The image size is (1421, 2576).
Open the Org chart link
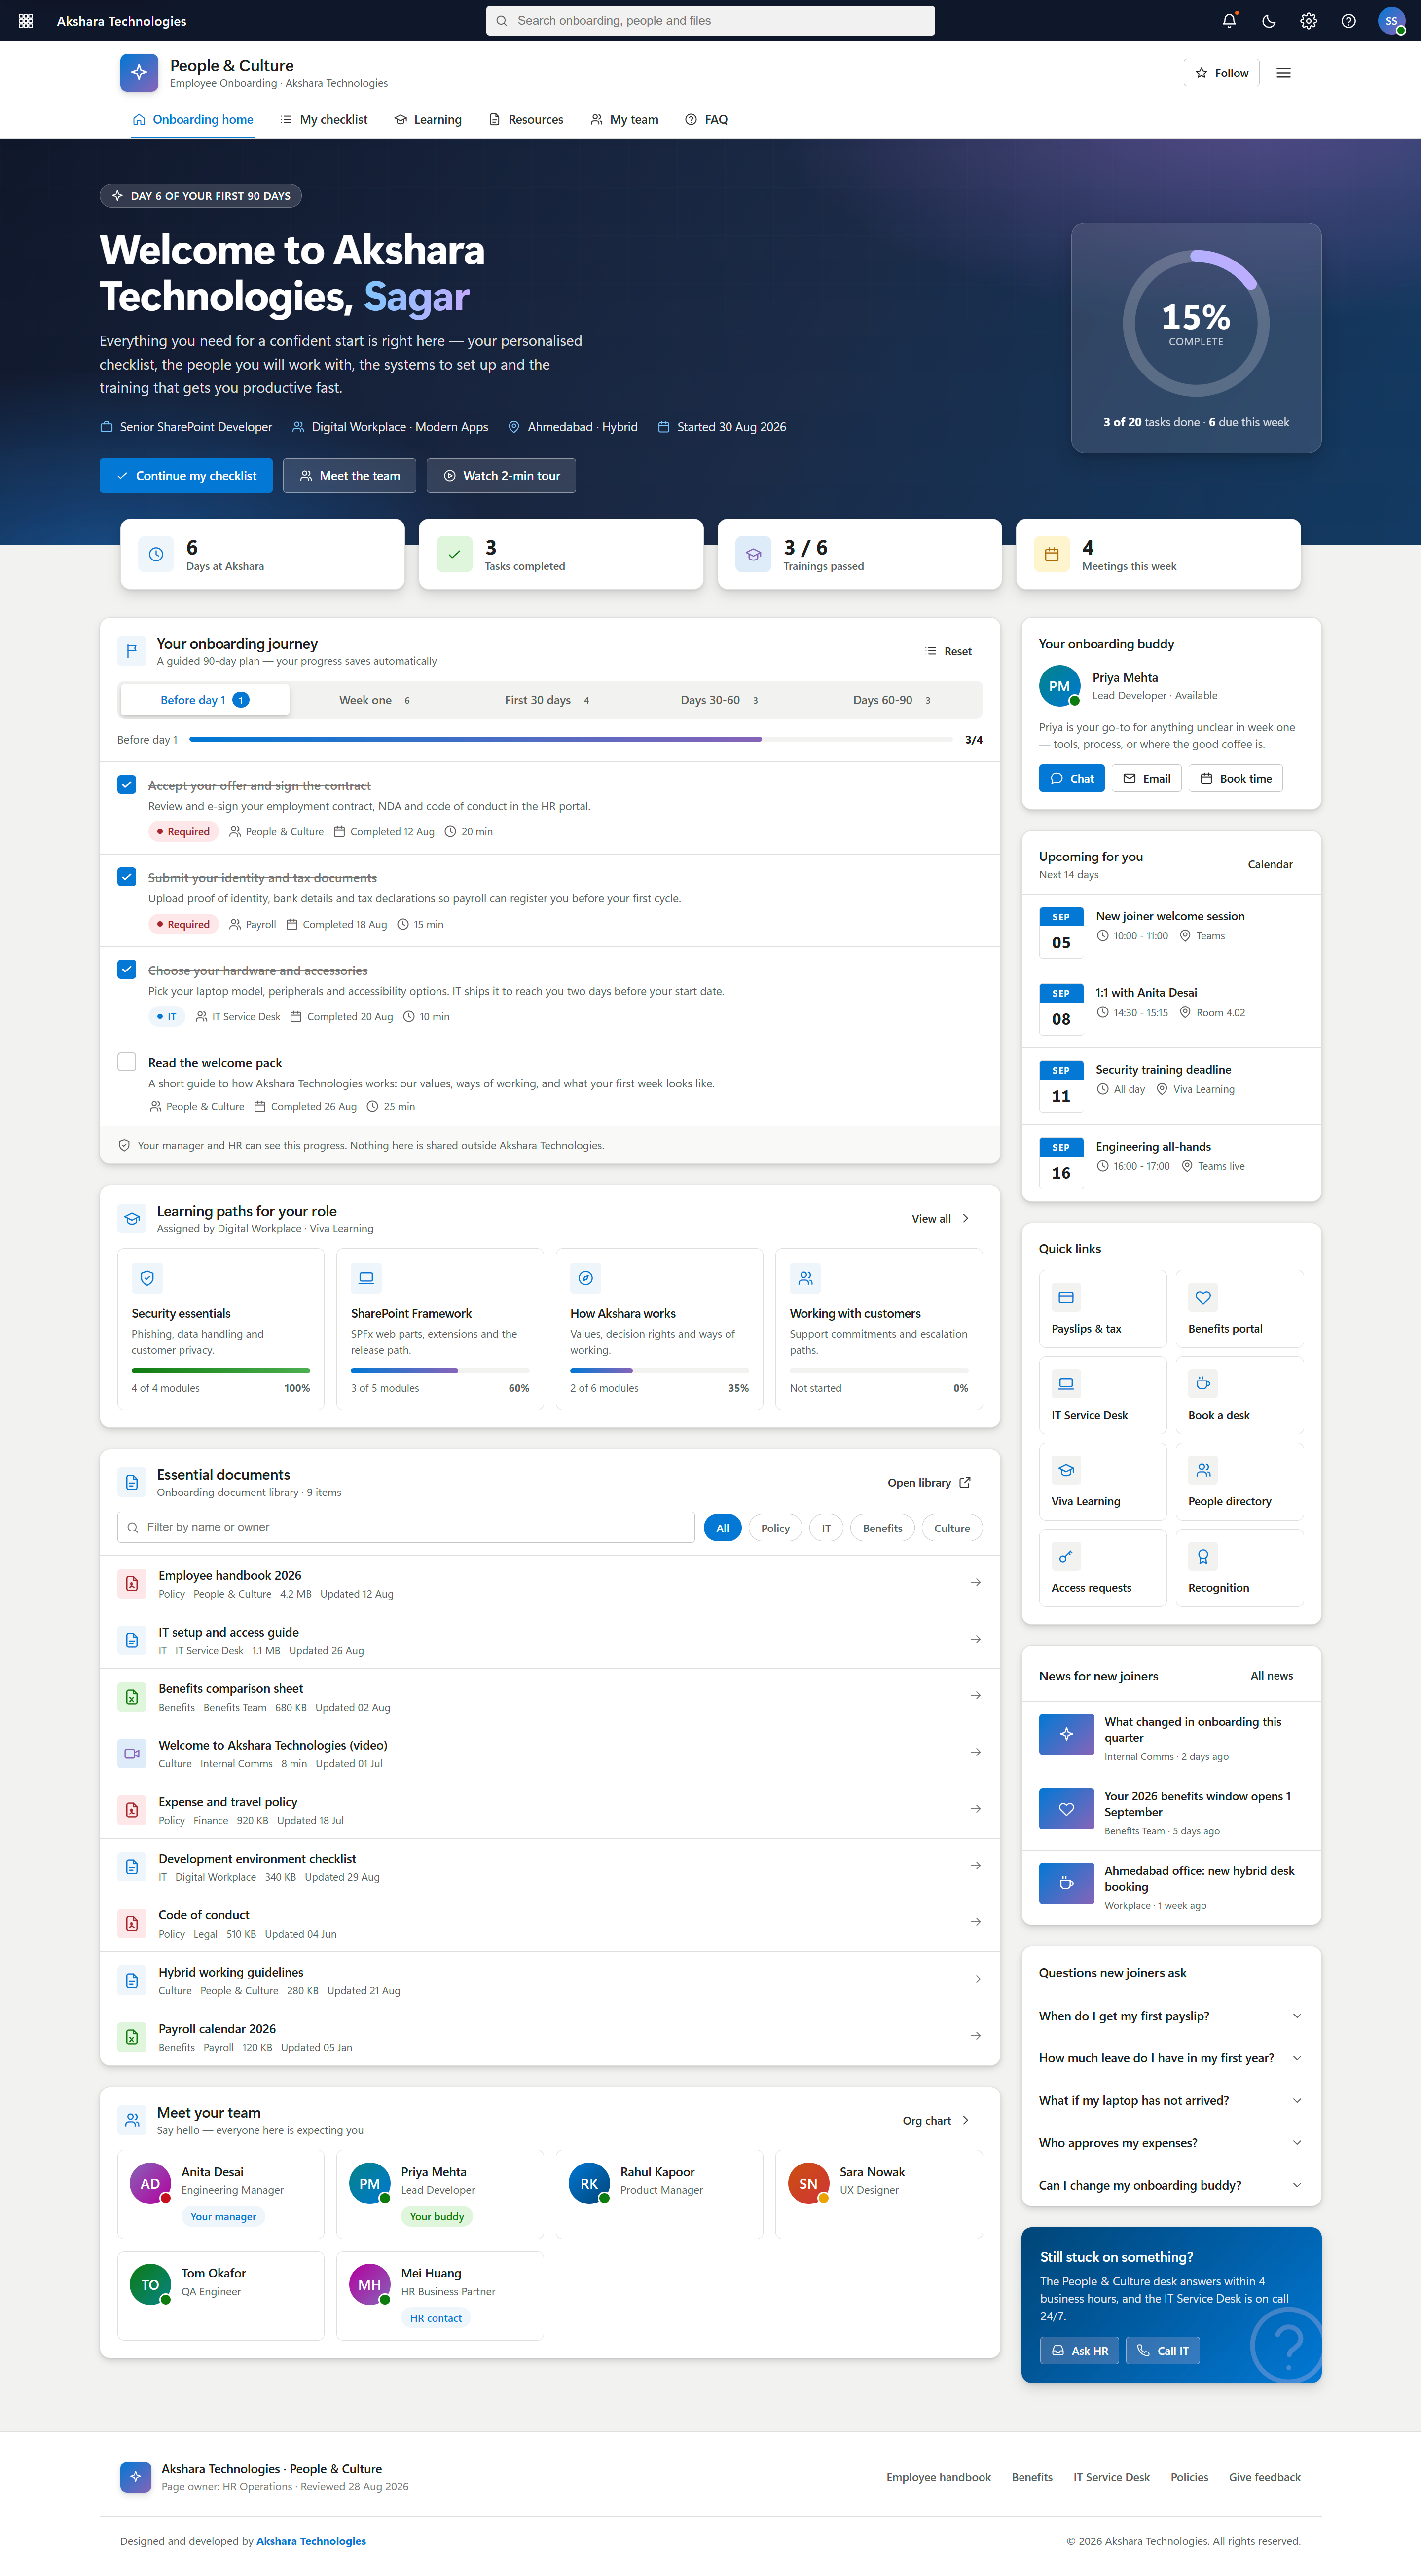pyautogui.click(x=936, y=2120)
